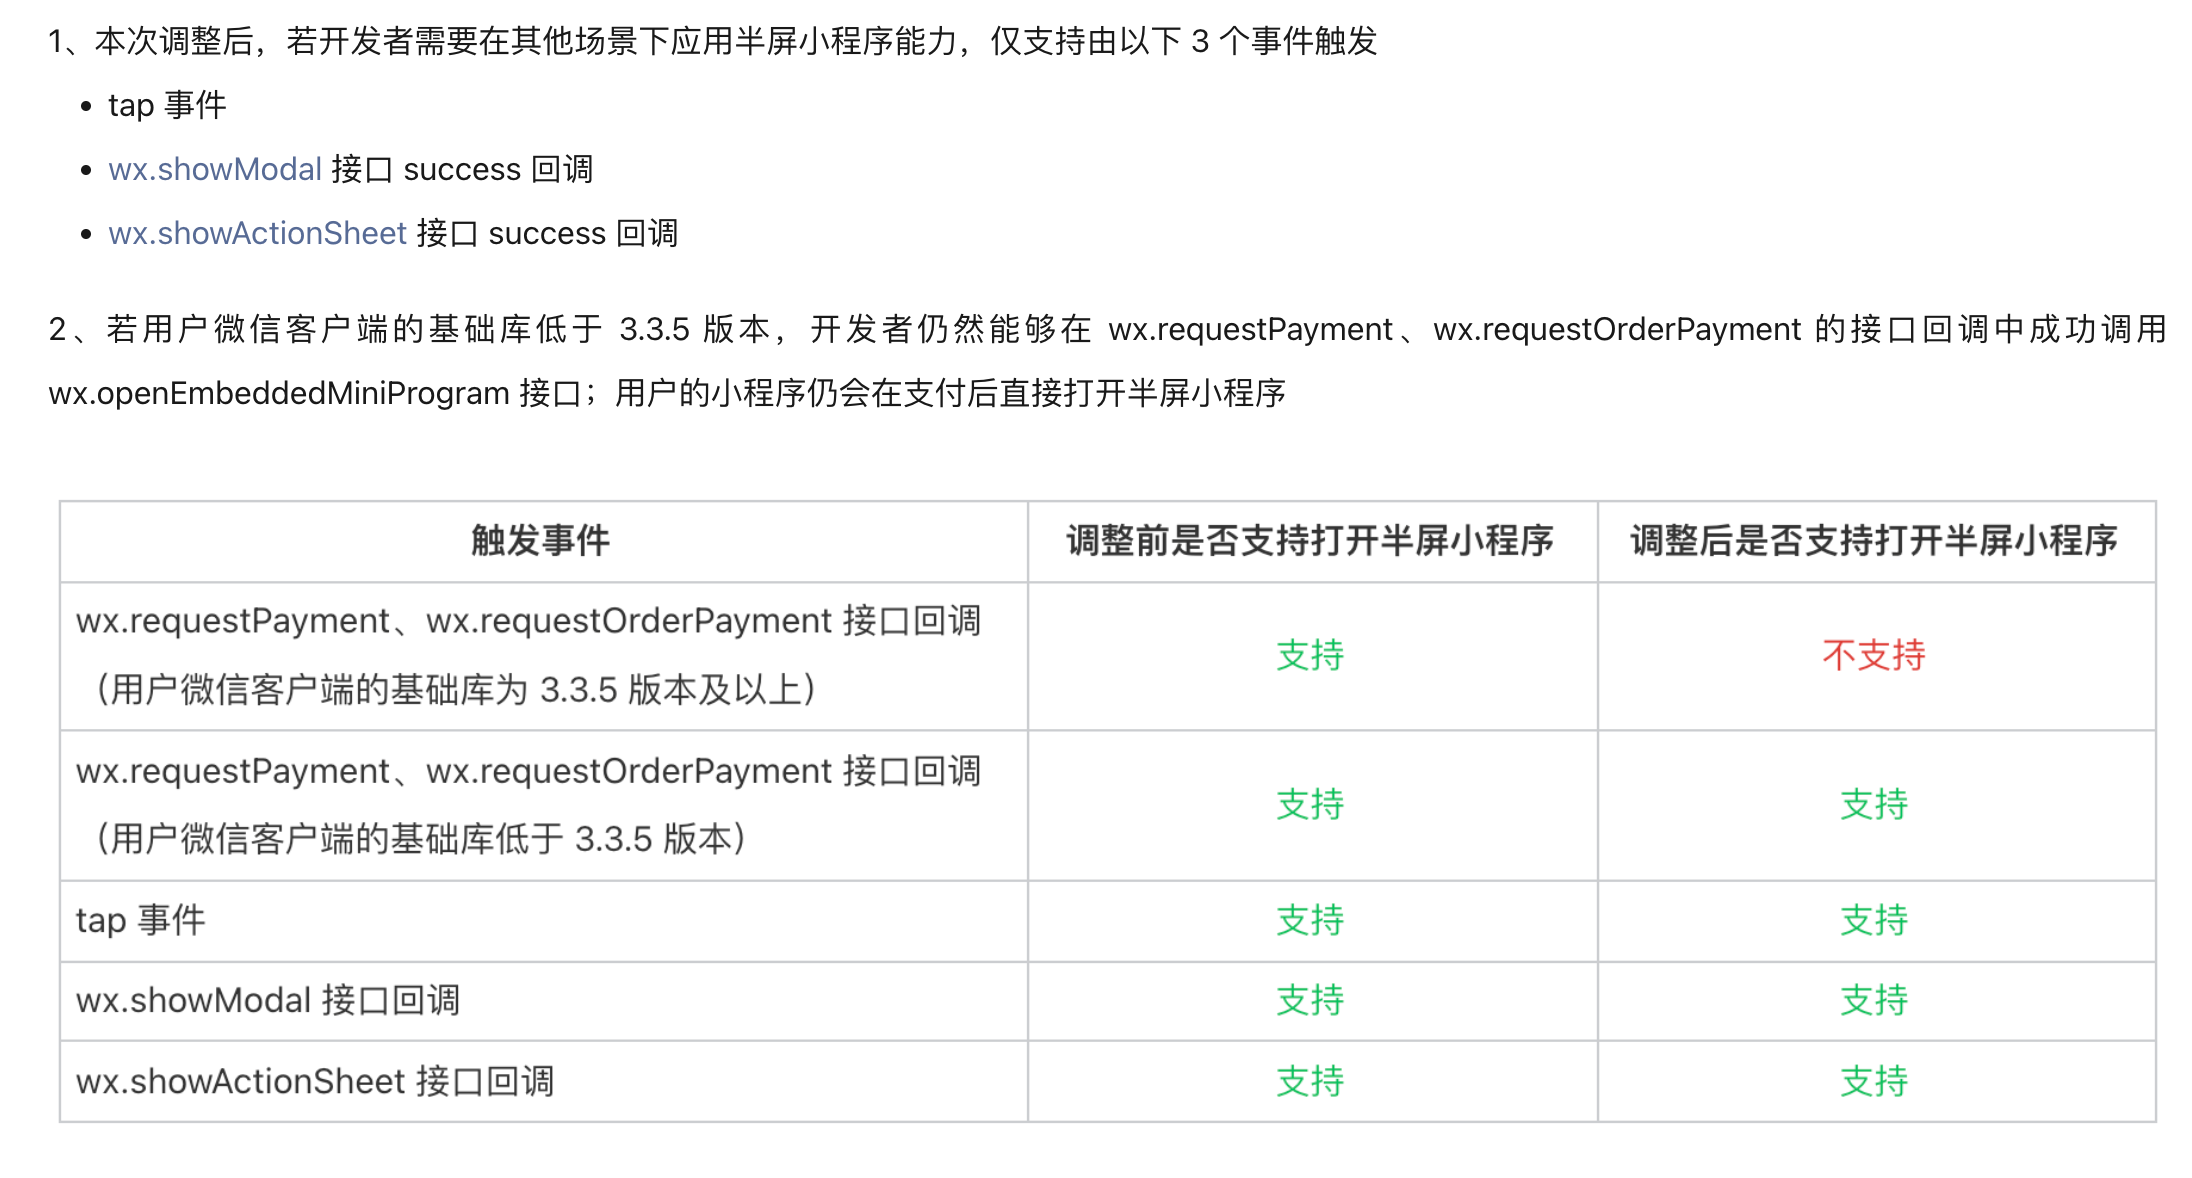The width and height of the screenshot is (2192, 1178).
Task: Click the red 不支持 cell
Action: [1873, 655]
